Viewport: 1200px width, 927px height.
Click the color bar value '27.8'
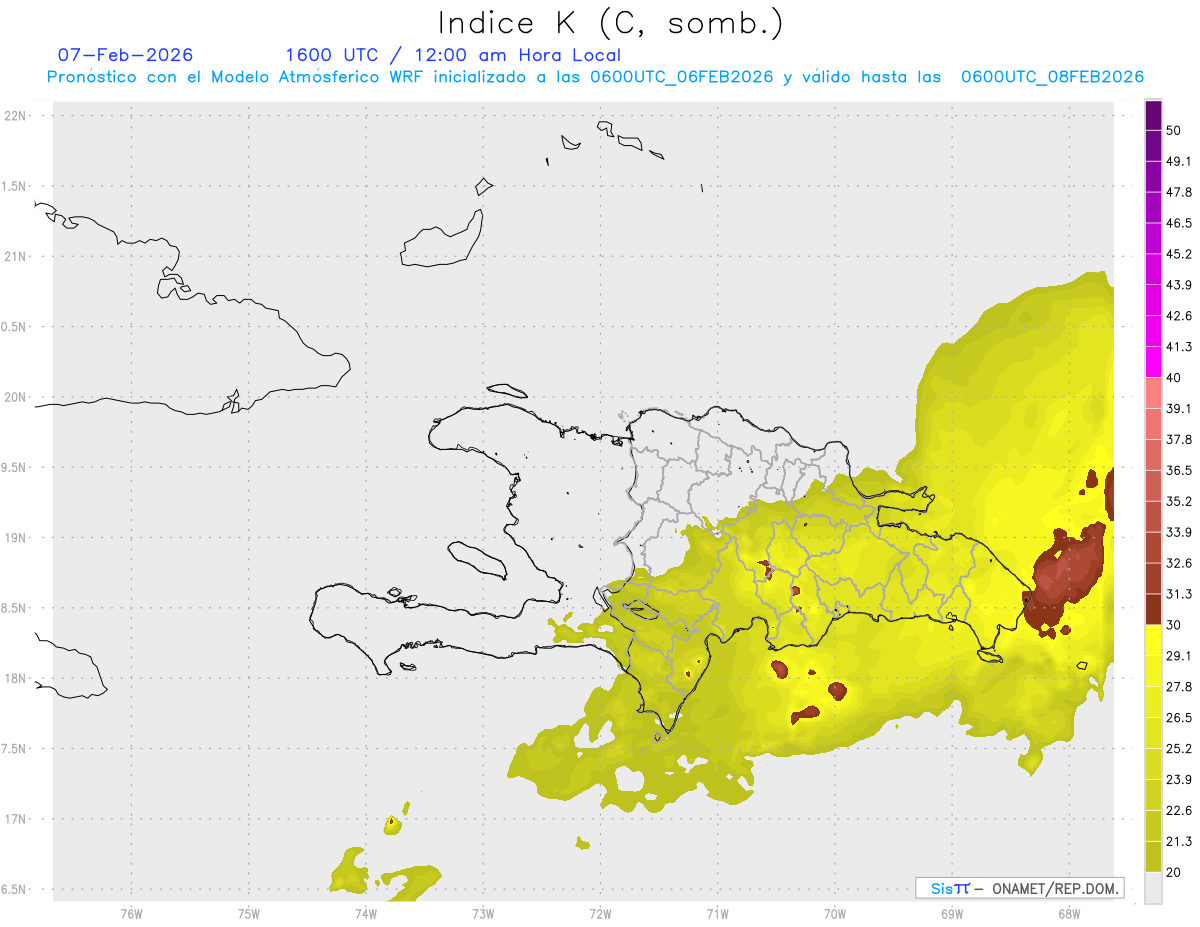[x=1179, y=687]
